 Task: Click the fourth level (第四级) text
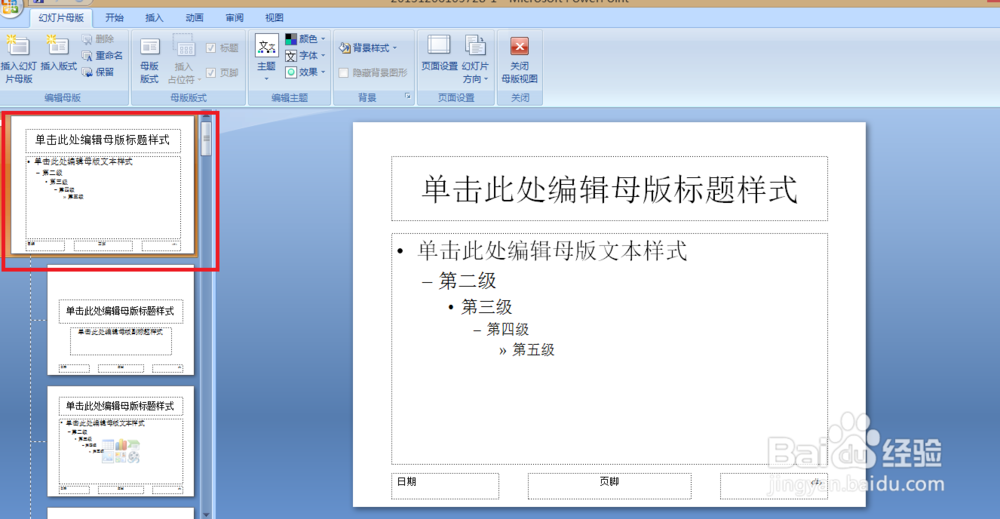[508, 329]
